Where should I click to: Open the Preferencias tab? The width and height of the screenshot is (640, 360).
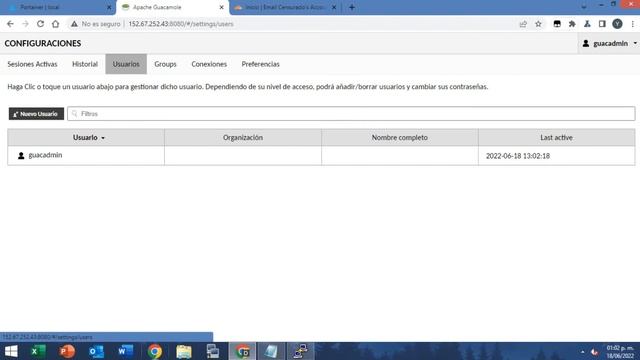point(260,64)
